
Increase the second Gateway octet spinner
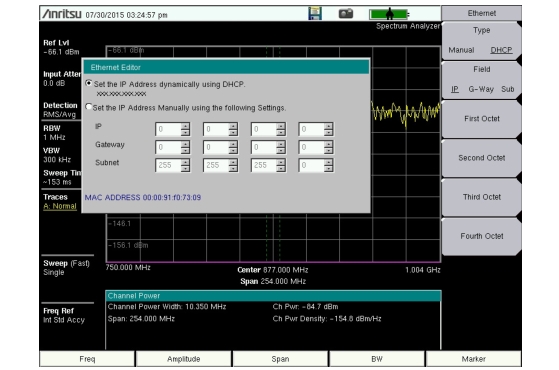click(x=233, y=144)
